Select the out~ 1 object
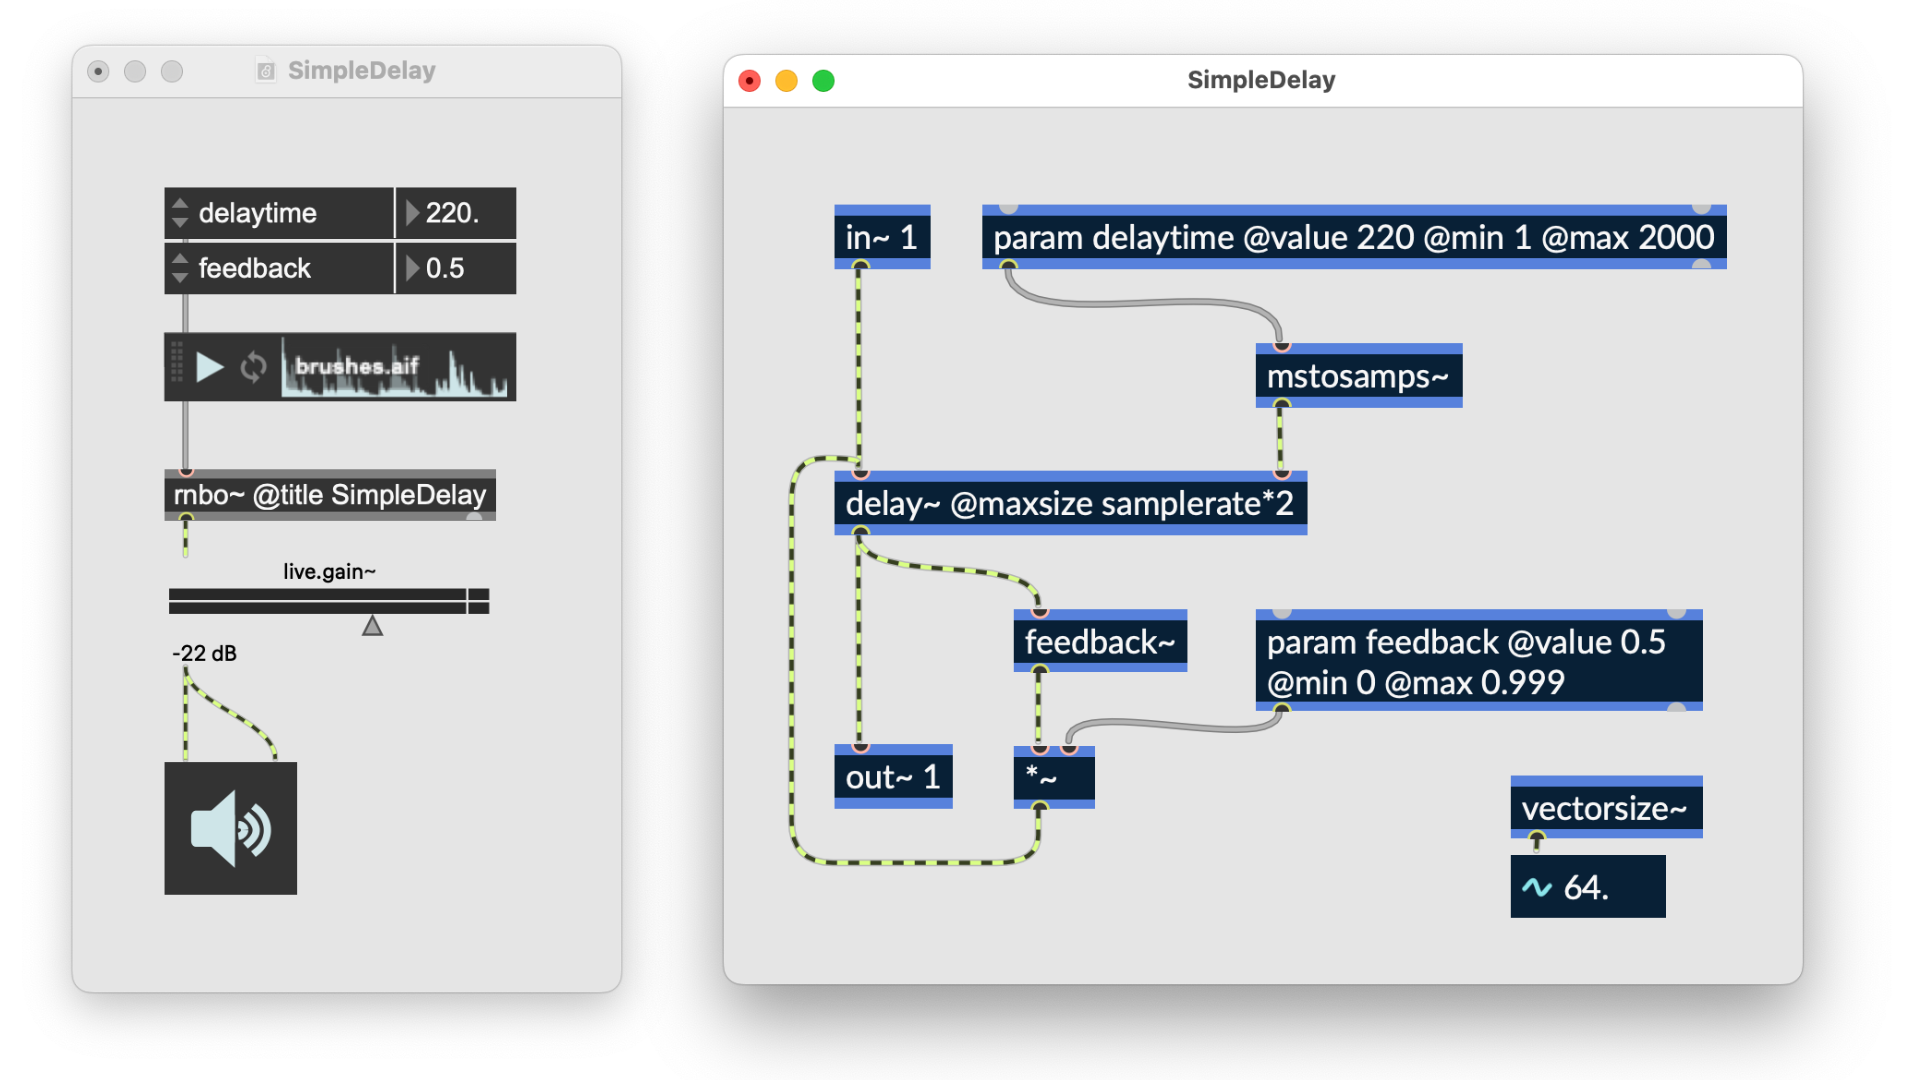 892,777
